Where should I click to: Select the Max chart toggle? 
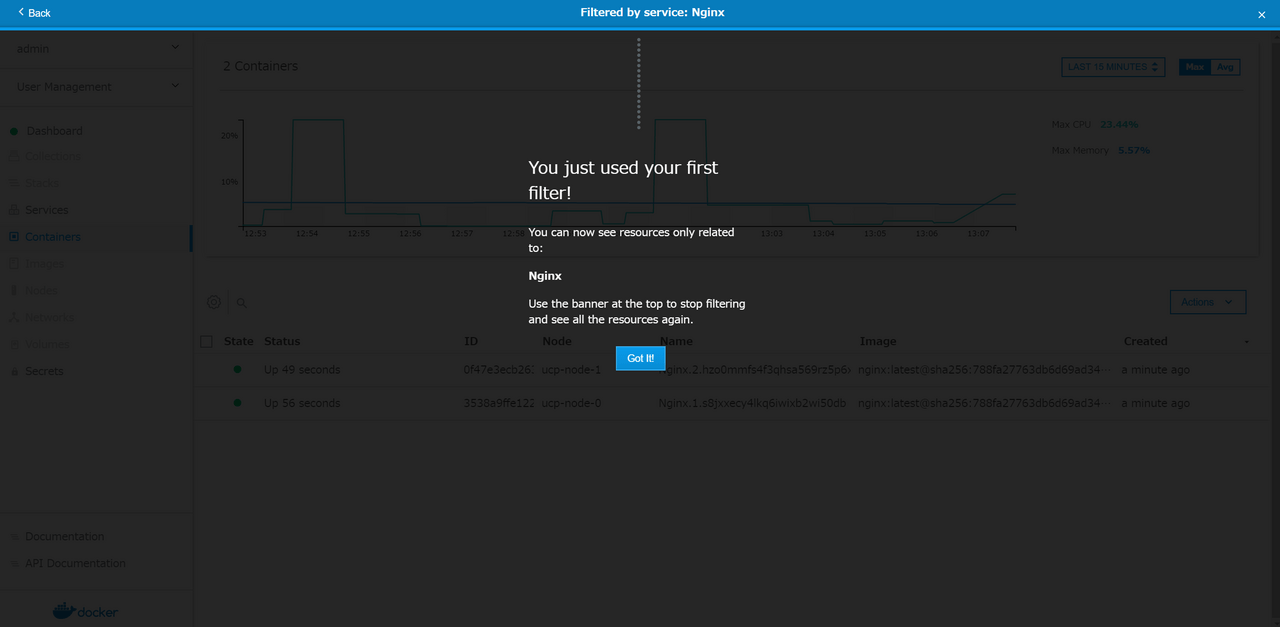[x=1195, y=67]
